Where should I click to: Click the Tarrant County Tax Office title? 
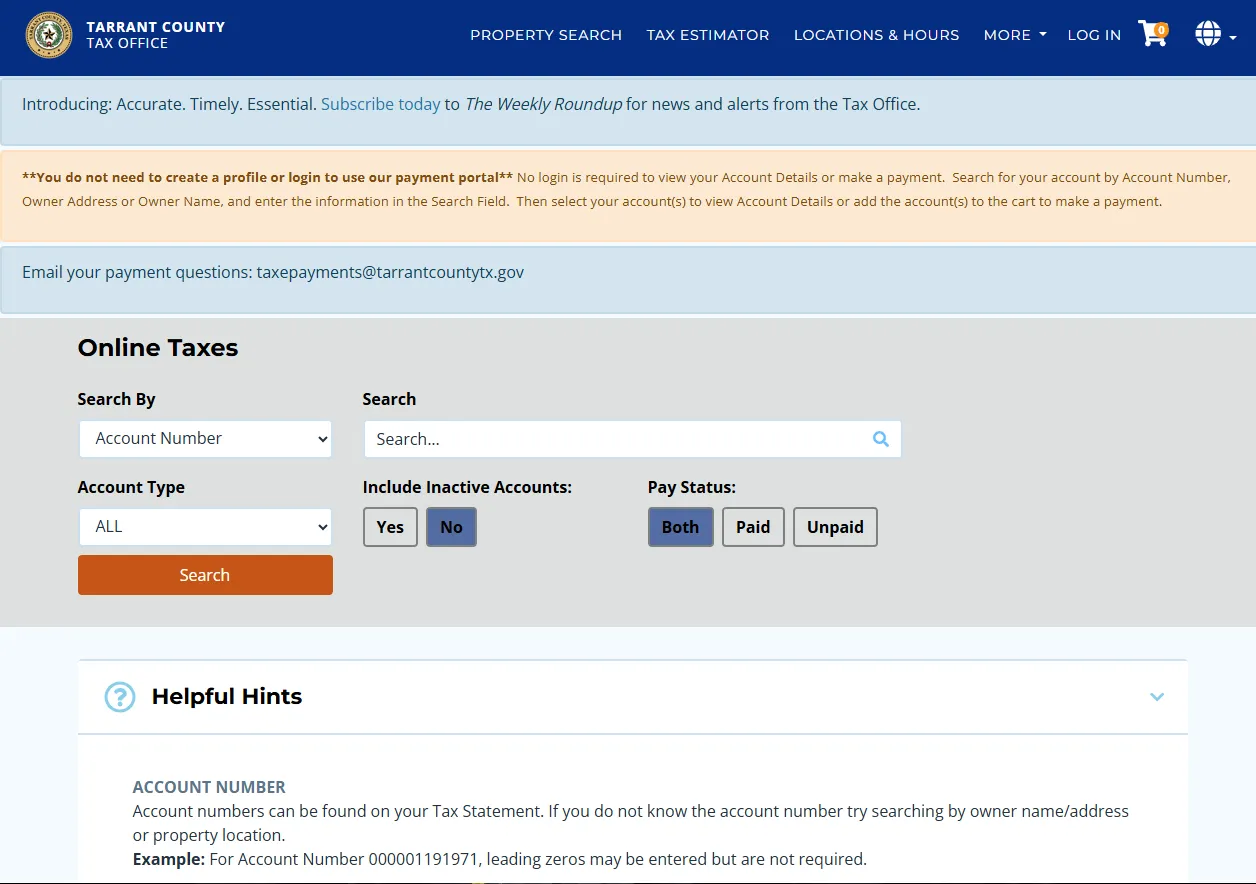[x=156, y=35]
